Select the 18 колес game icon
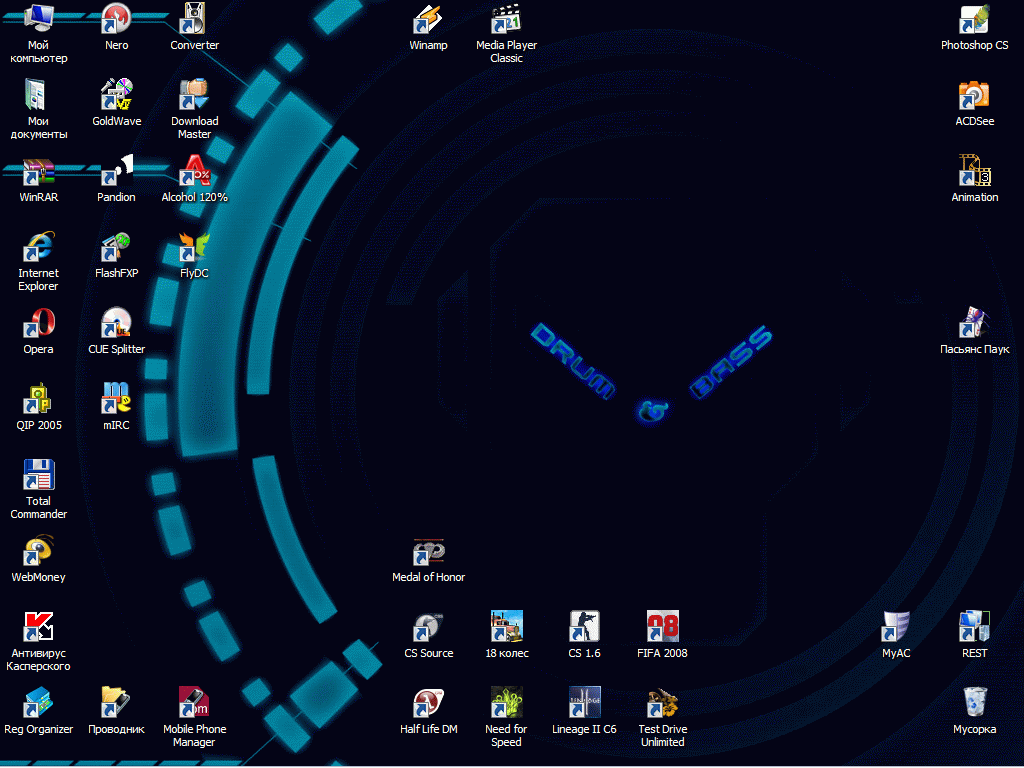The height and width of the screenshot is (768, 1024). point(506,626)
